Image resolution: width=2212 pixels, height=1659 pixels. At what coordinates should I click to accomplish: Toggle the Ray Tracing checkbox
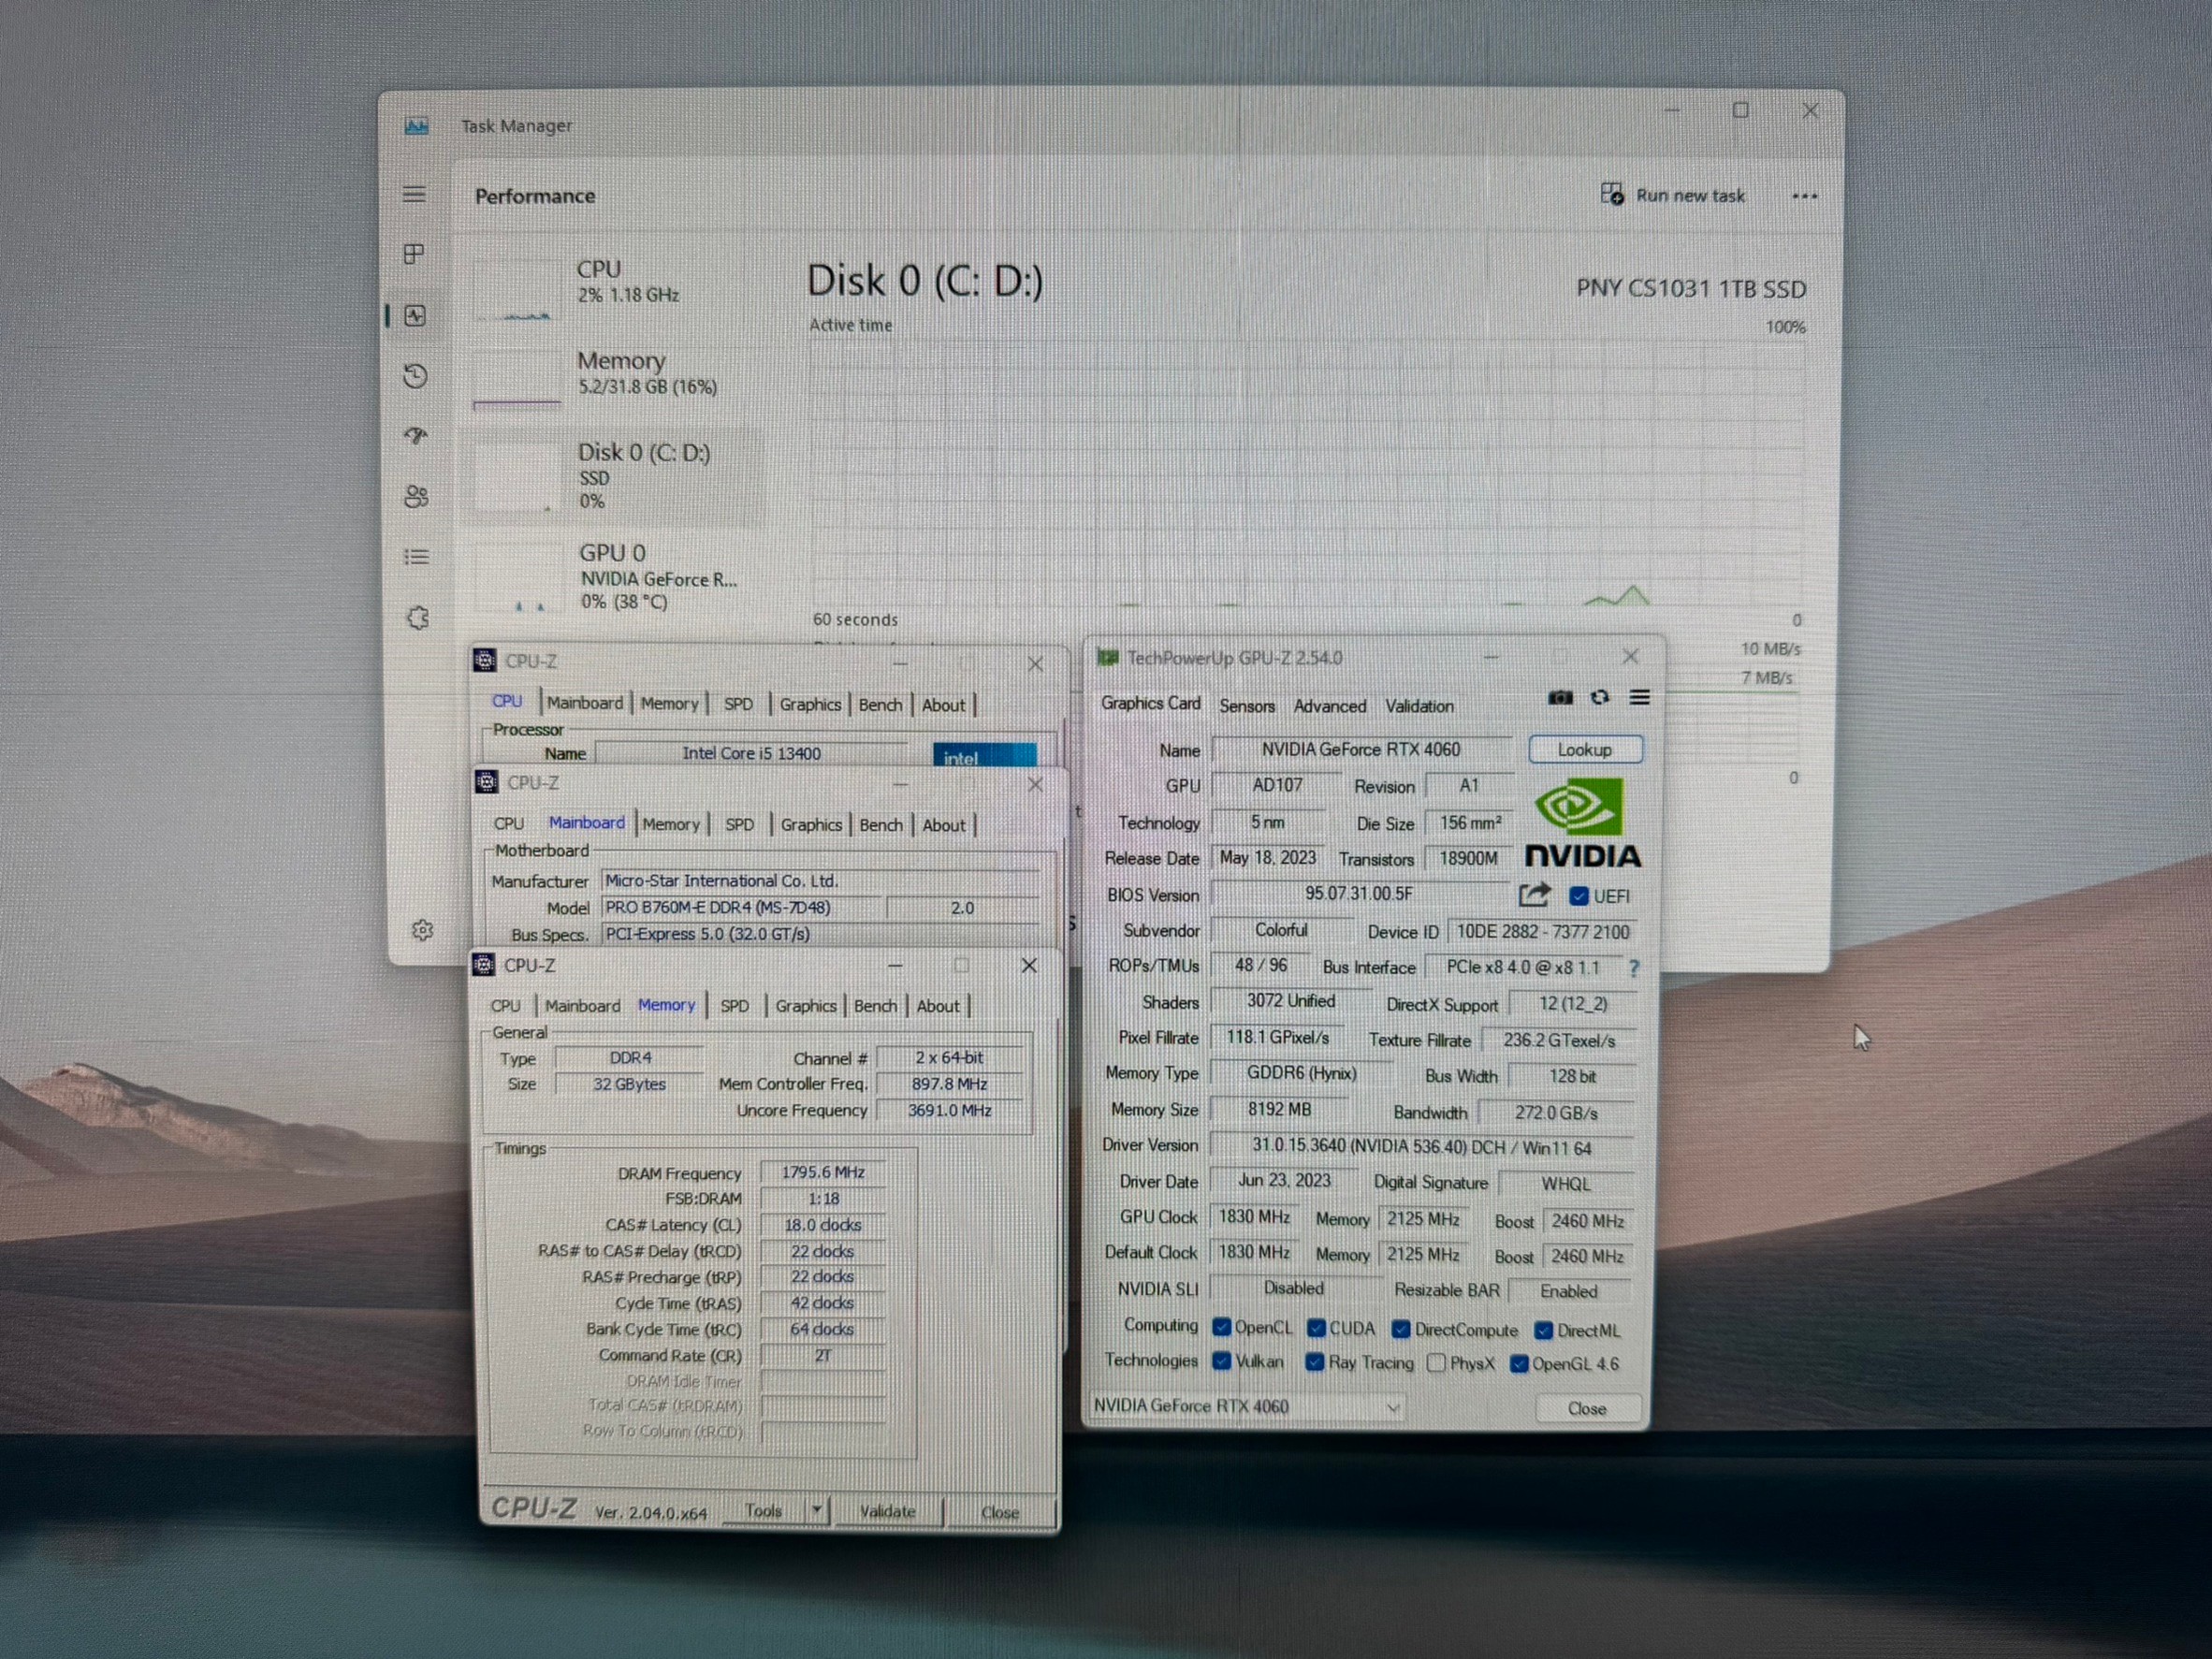tap(1315, 1362)
